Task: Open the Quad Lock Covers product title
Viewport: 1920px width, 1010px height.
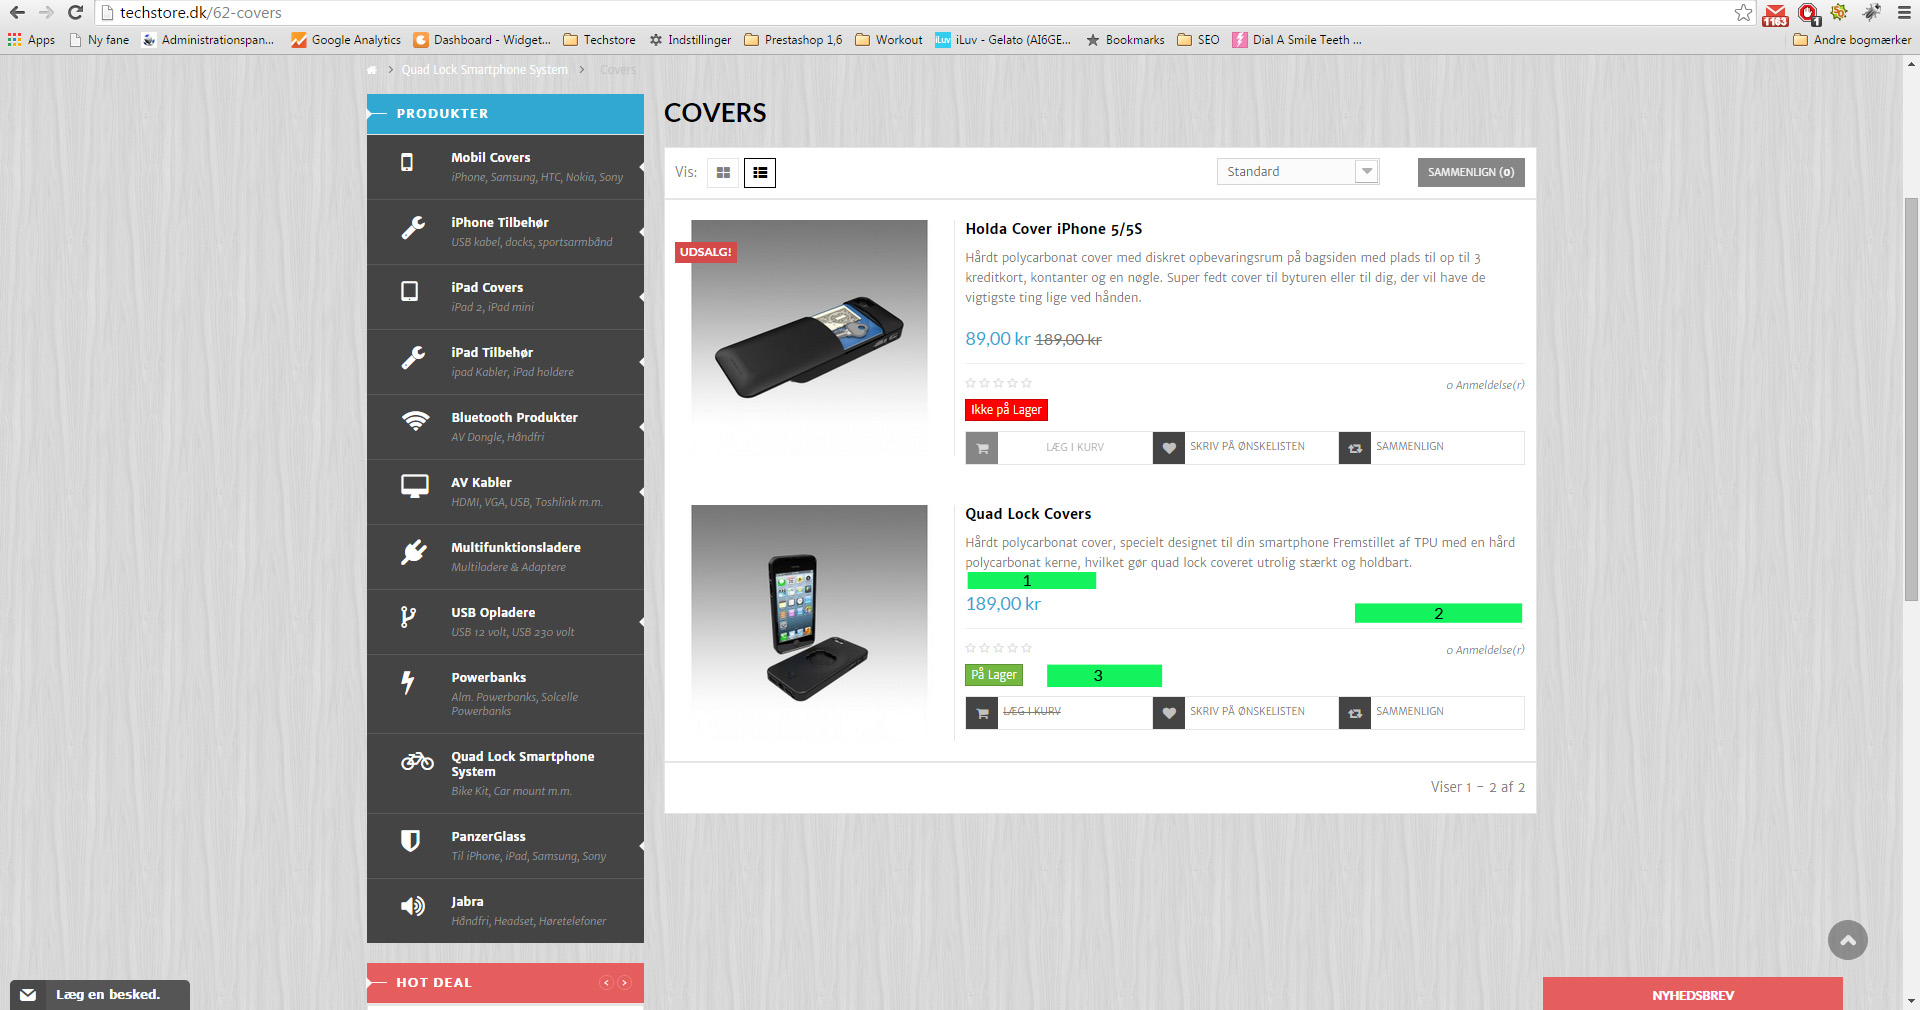Action: [1028, 514]
